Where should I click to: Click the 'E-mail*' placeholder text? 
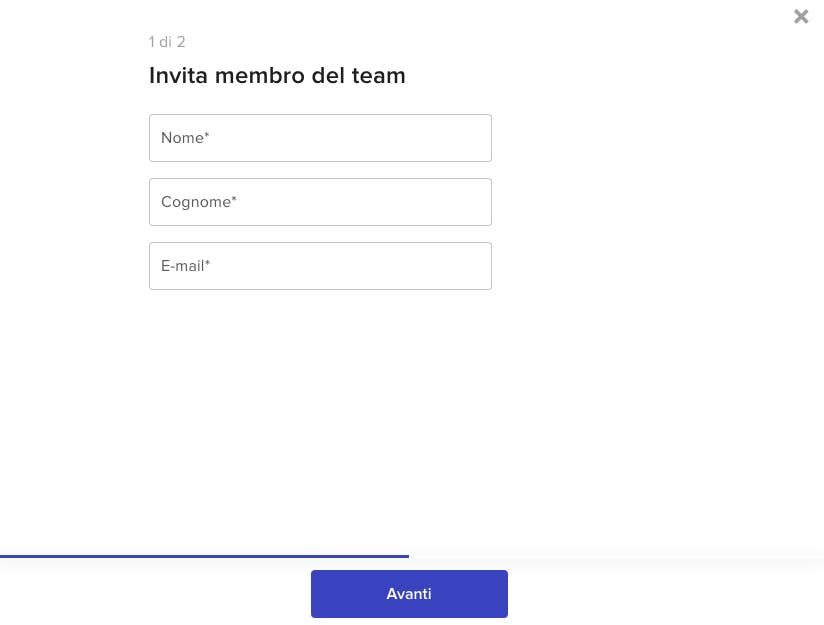coord(185,266)
